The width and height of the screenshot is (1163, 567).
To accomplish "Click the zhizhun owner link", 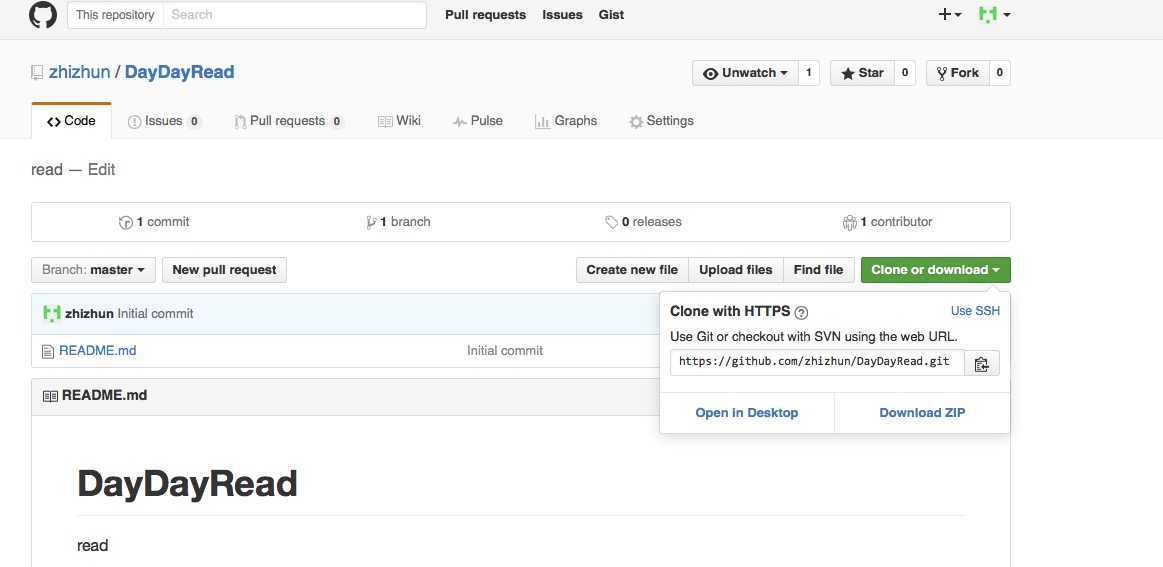I will tap(79, 73).
